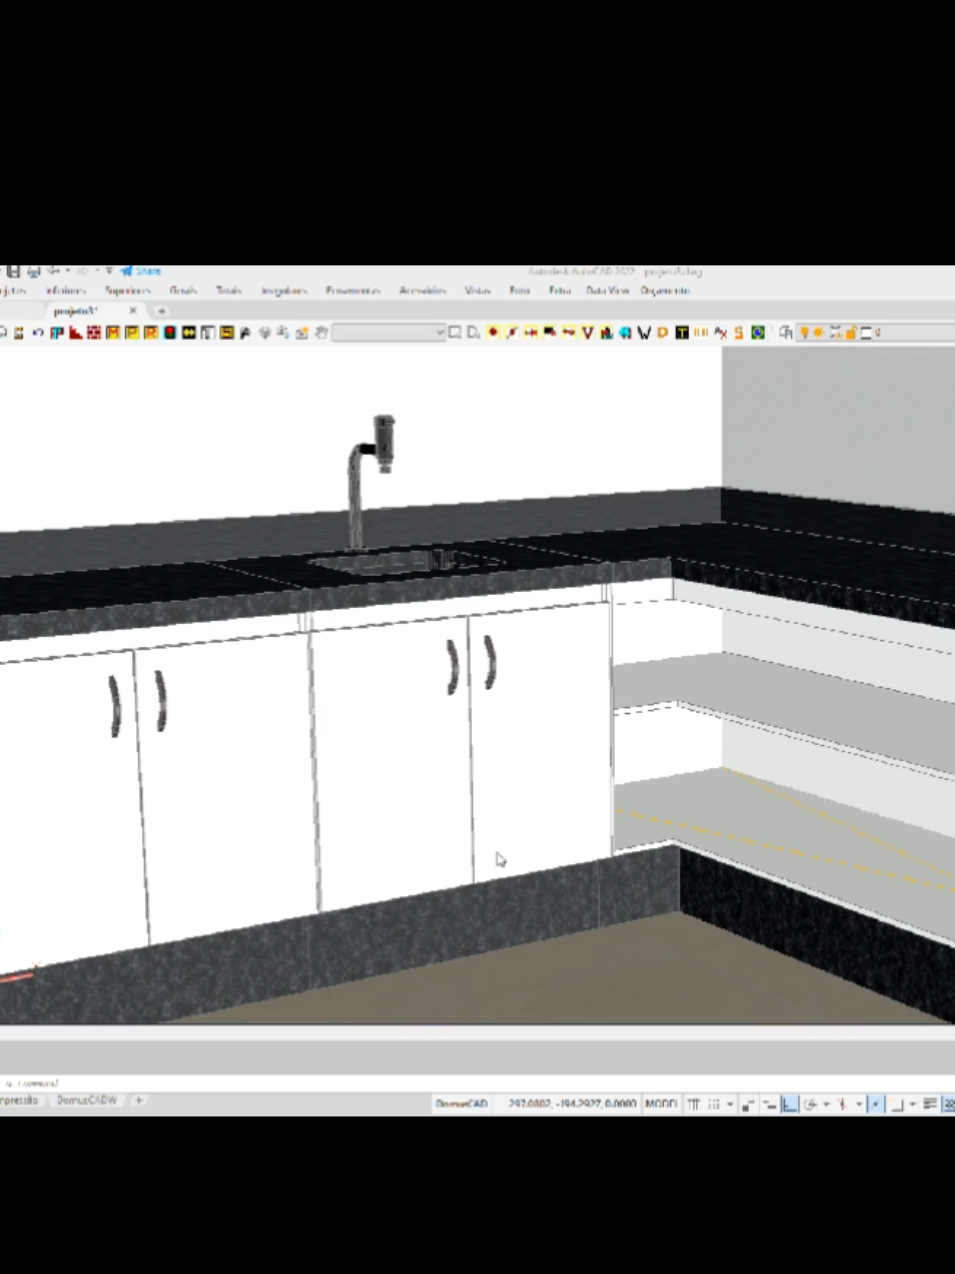
Task: Click the Undo arrow in quick access toolbar
Action: tap(56, 271)
